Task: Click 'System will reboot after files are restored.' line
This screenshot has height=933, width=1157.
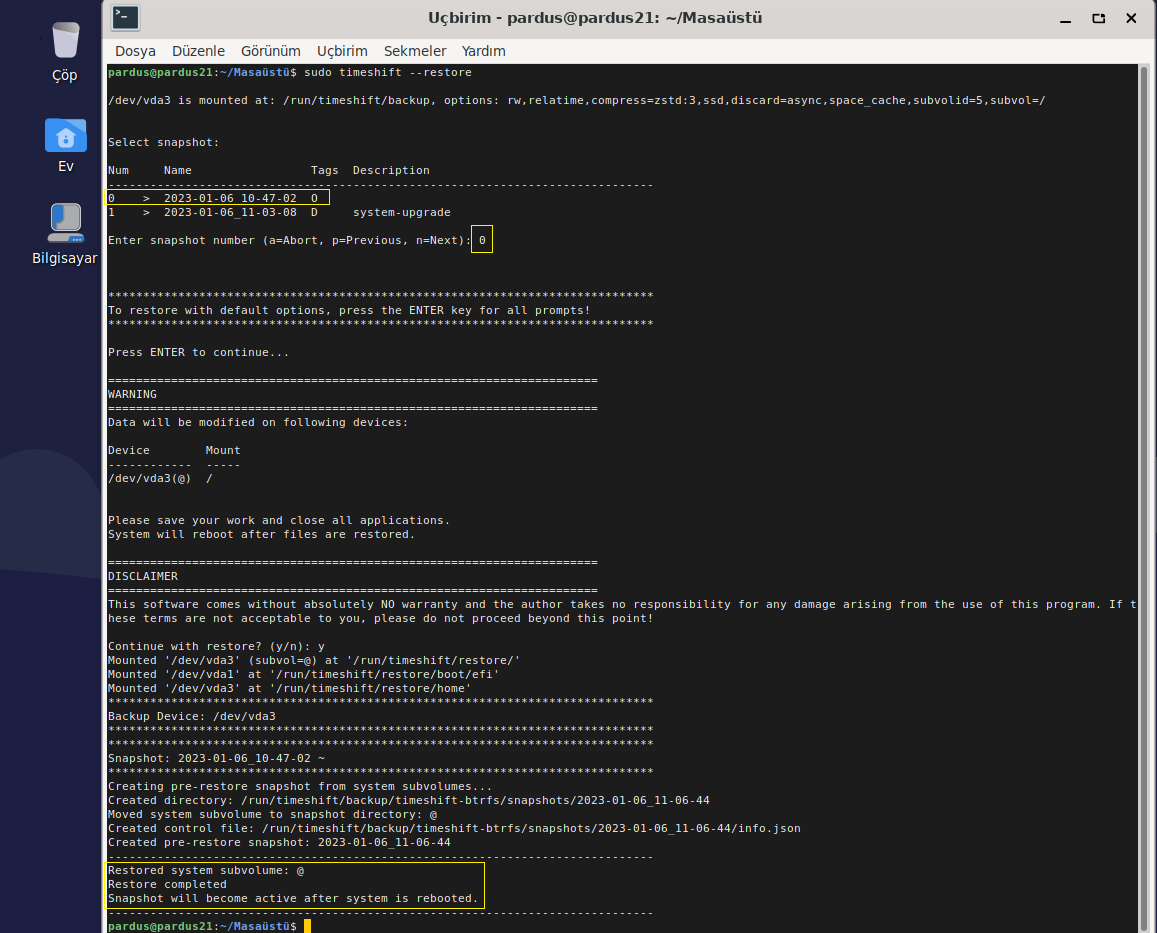Action: 261,534
